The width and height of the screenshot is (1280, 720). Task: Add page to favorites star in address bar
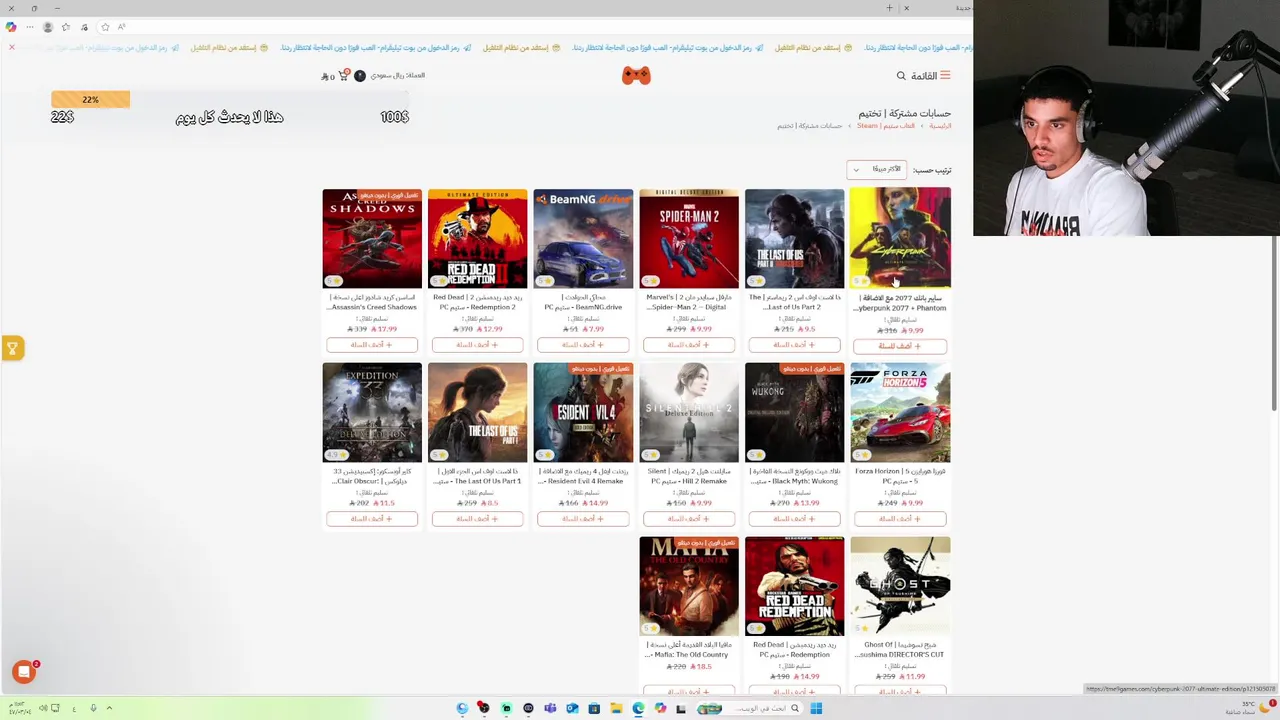pyautogui.click(x=105, y=27)
